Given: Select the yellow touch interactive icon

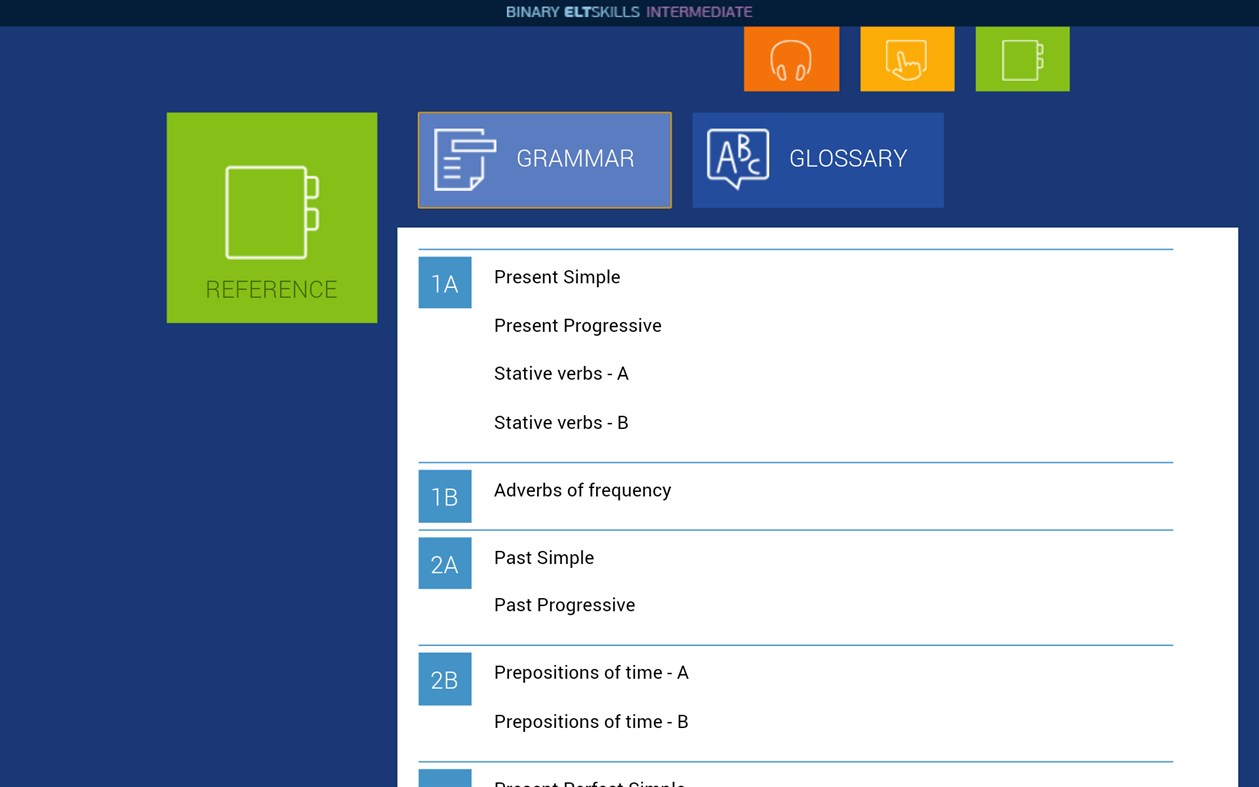Looking at the screenshot, I should 906,58.
